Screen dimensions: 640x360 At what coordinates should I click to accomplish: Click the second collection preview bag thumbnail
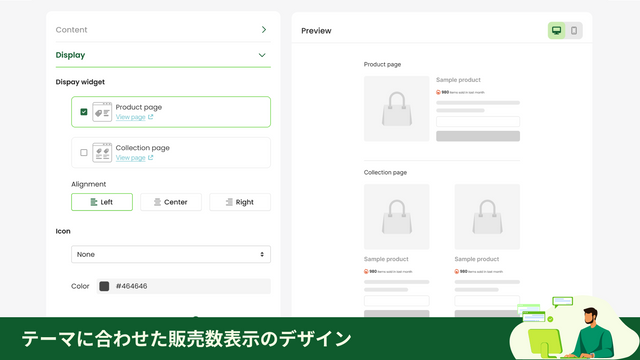click(487, 217)
